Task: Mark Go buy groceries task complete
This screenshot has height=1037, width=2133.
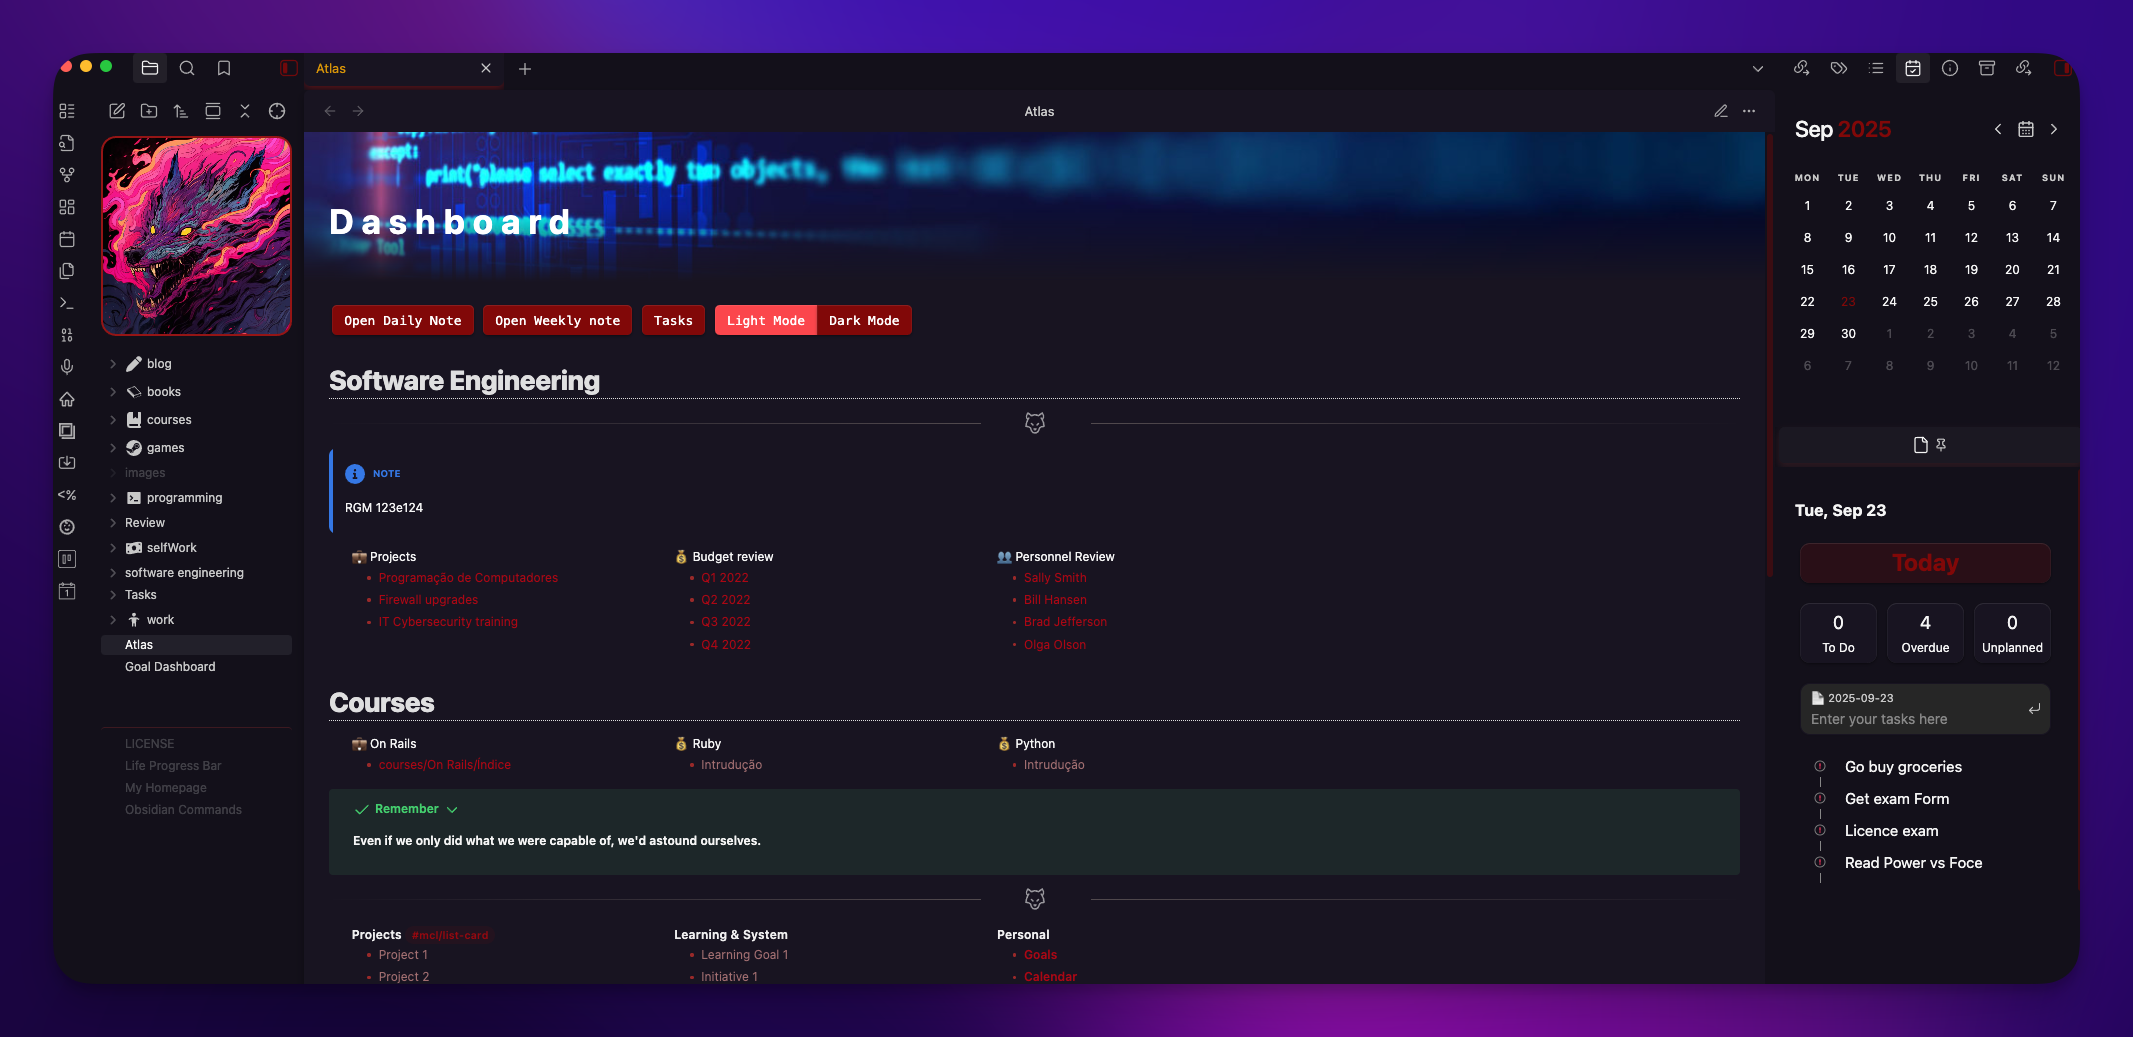Action: click(x=1820, y=767)
